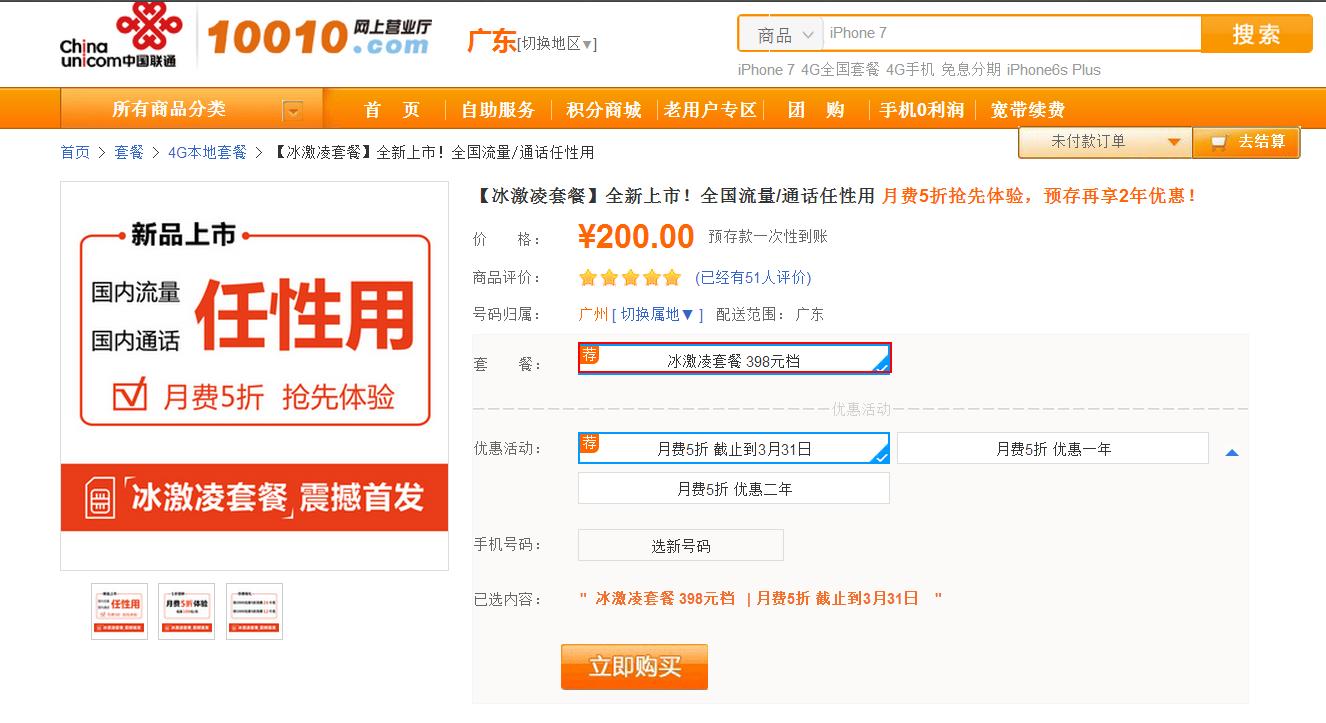Open the 积分商城 menu item

[603, 110]
